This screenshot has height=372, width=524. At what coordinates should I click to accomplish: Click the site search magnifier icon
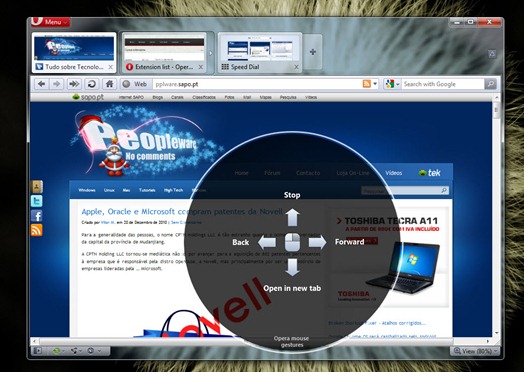pyautogui.click(x=444, y=191)
